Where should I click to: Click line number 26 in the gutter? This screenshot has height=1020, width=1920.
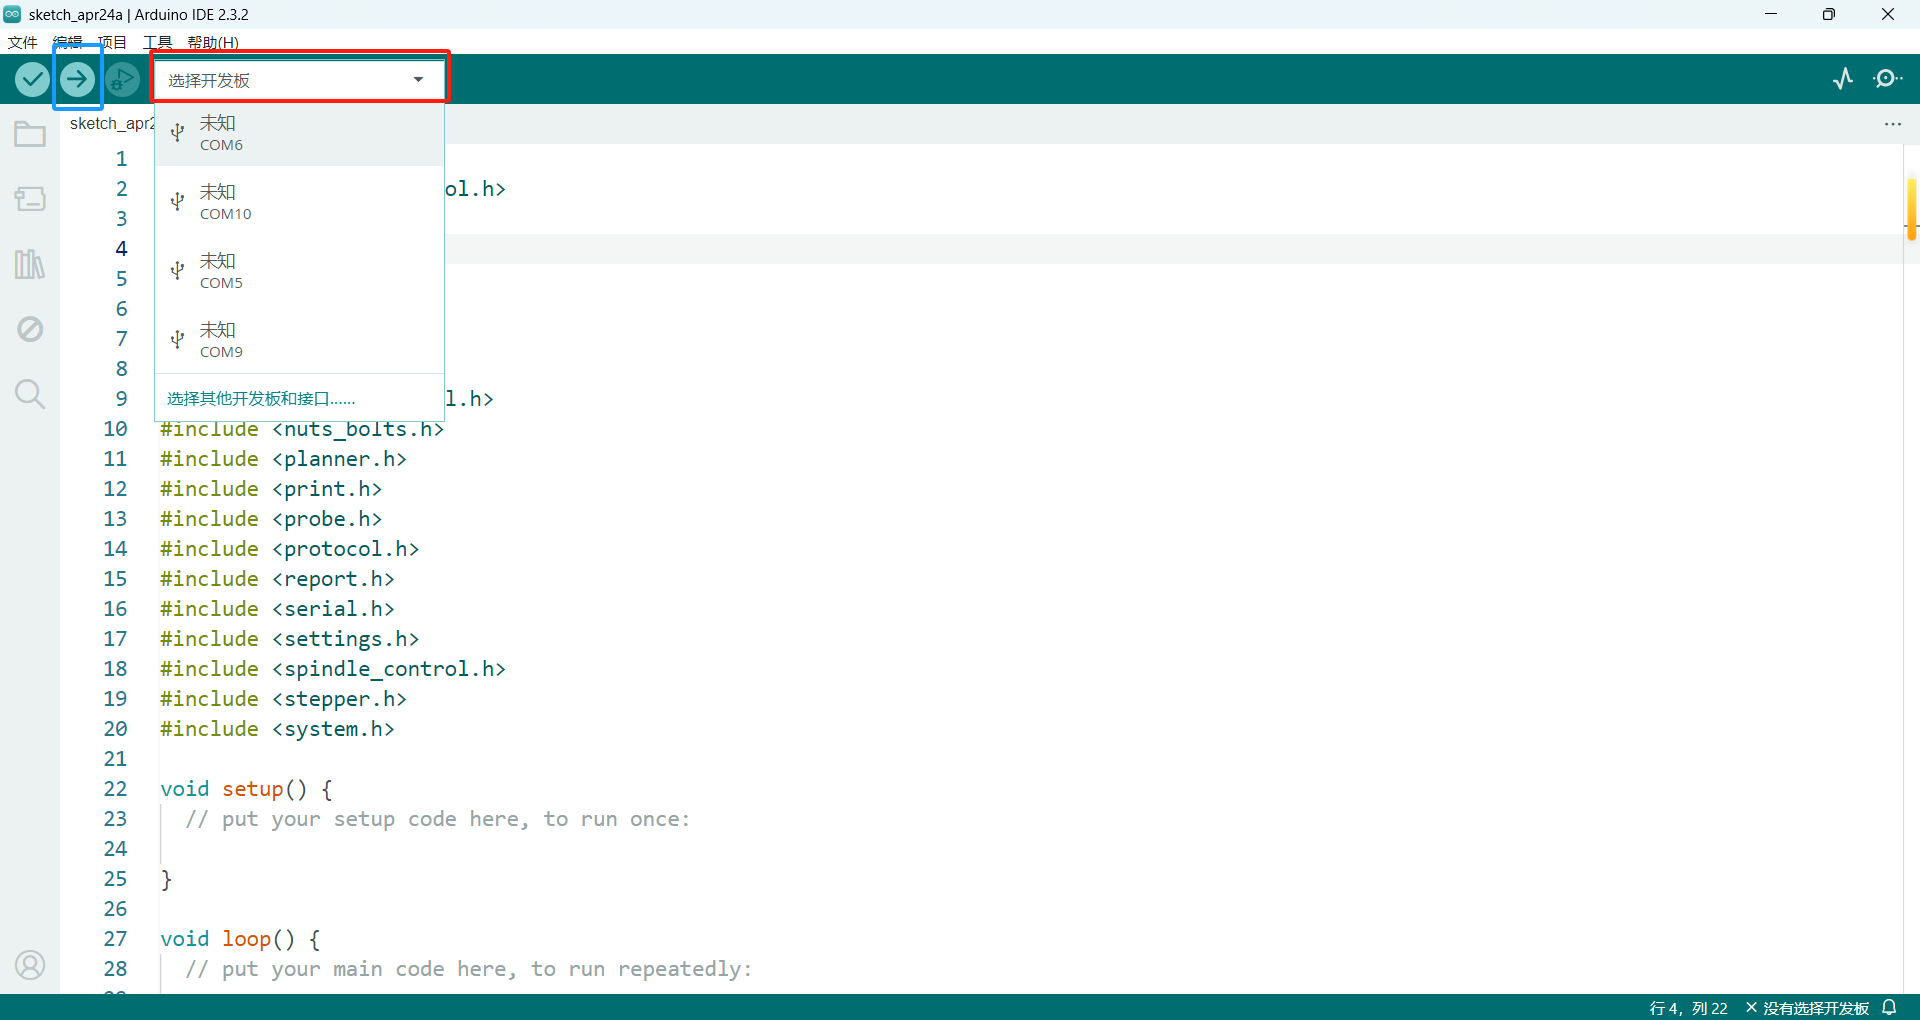tap(115, 909)
